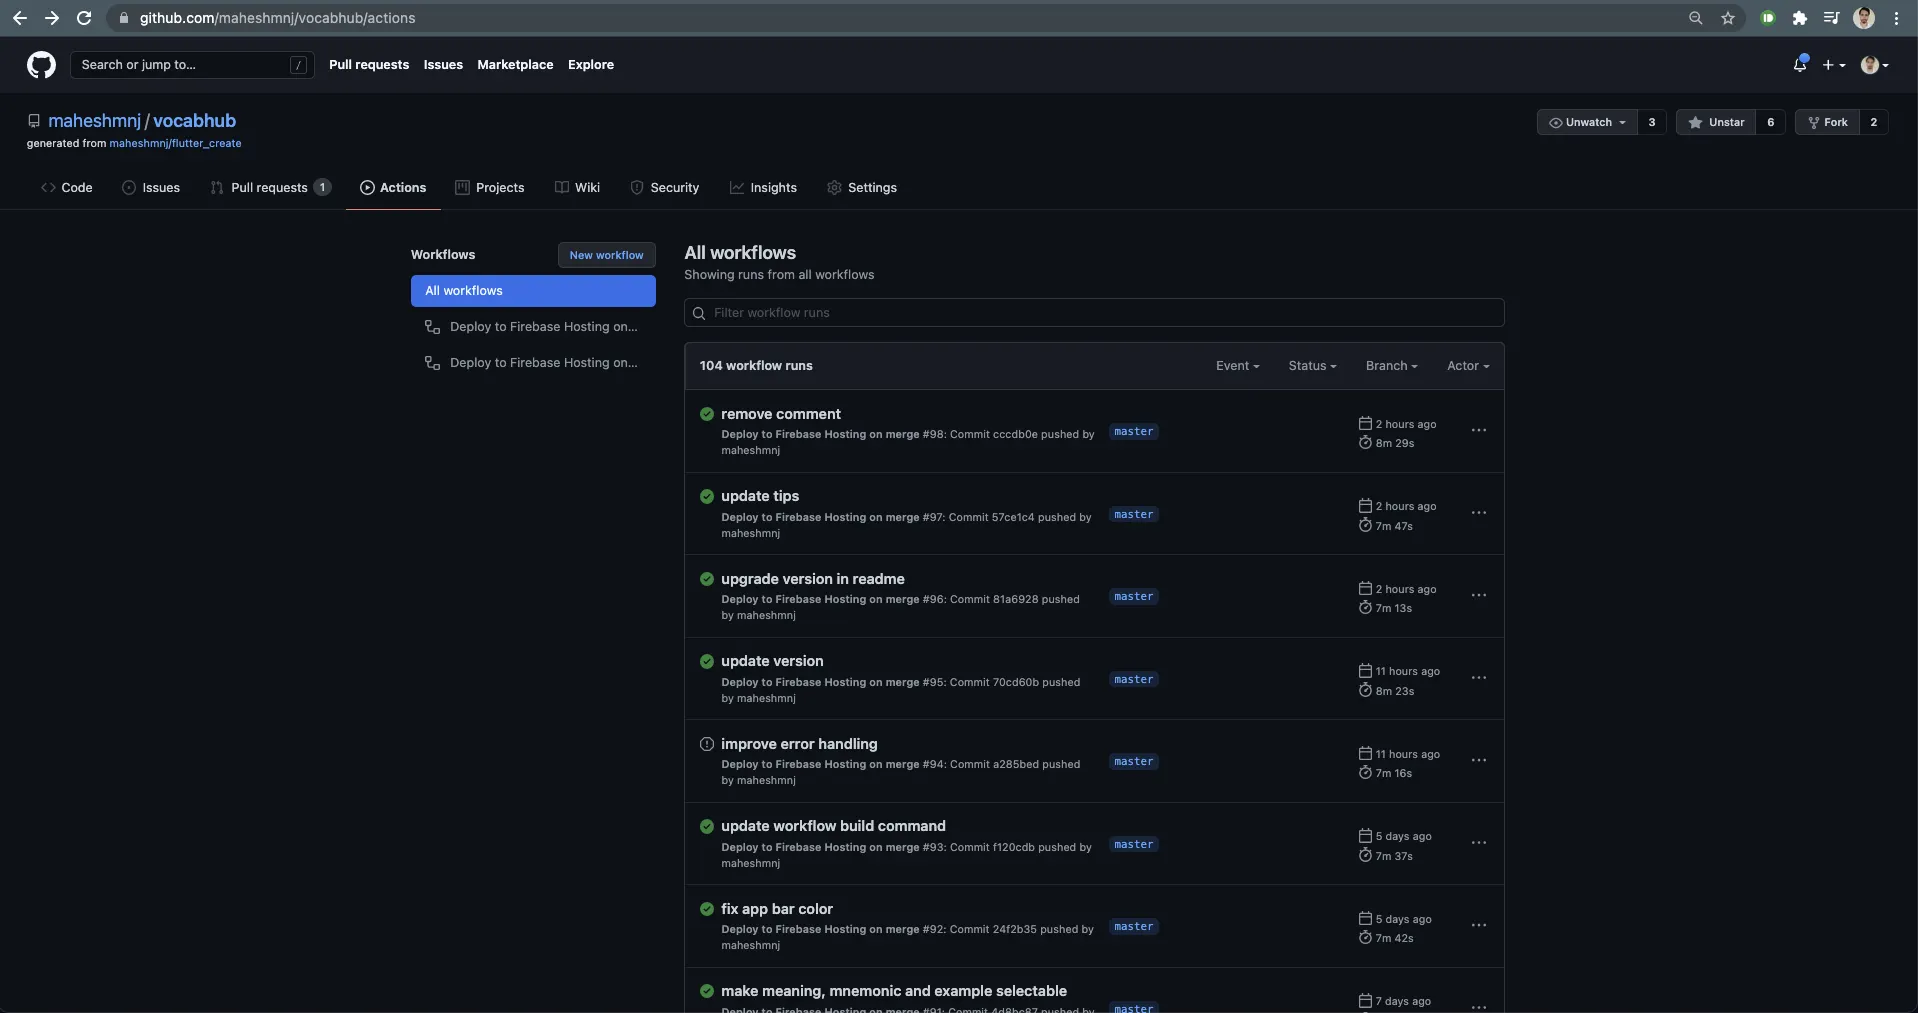Screen dimensions: 1918x1013
Task: Click the Filter workflow runs field
Action: click(1094, 313)
